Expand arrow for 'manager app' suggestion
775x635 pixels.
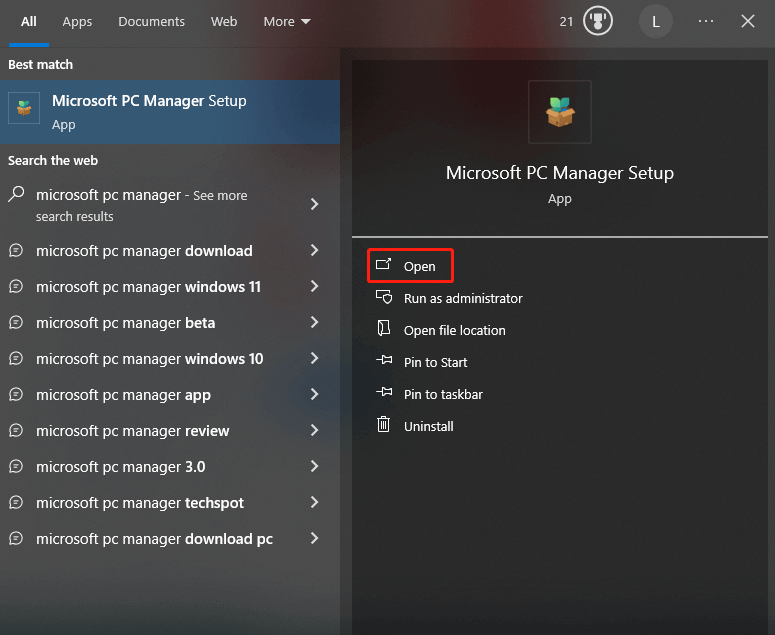pos(314,394)
